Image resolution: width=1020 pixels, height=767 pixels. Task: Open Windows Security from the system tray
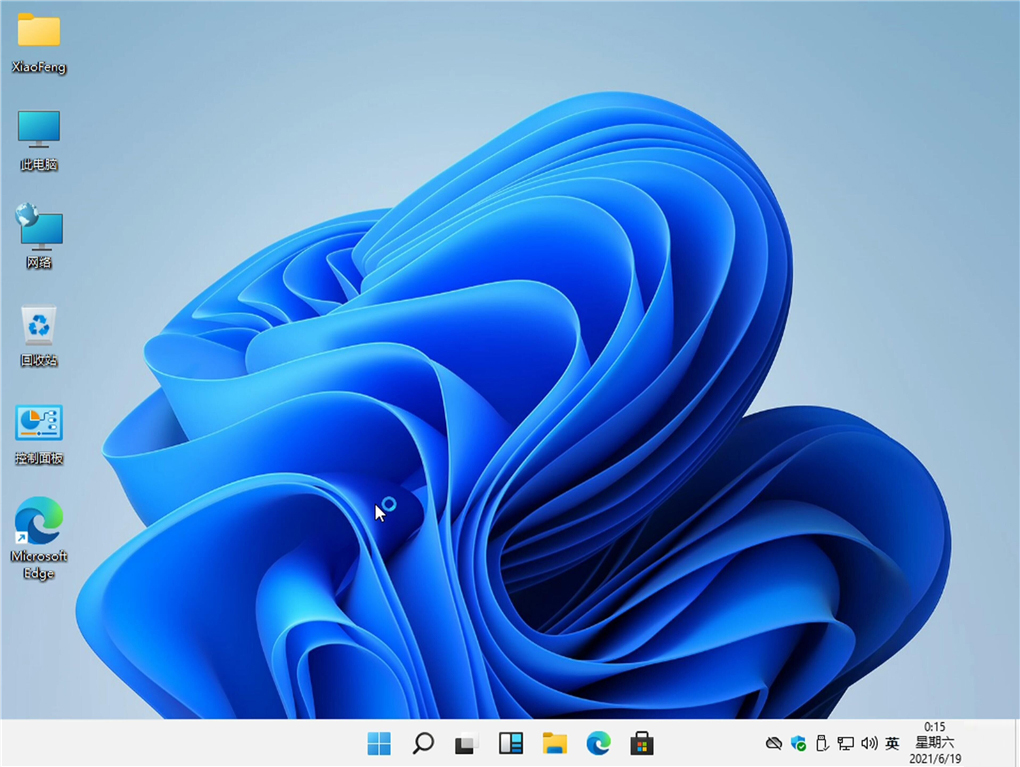(x=798, y=743)
